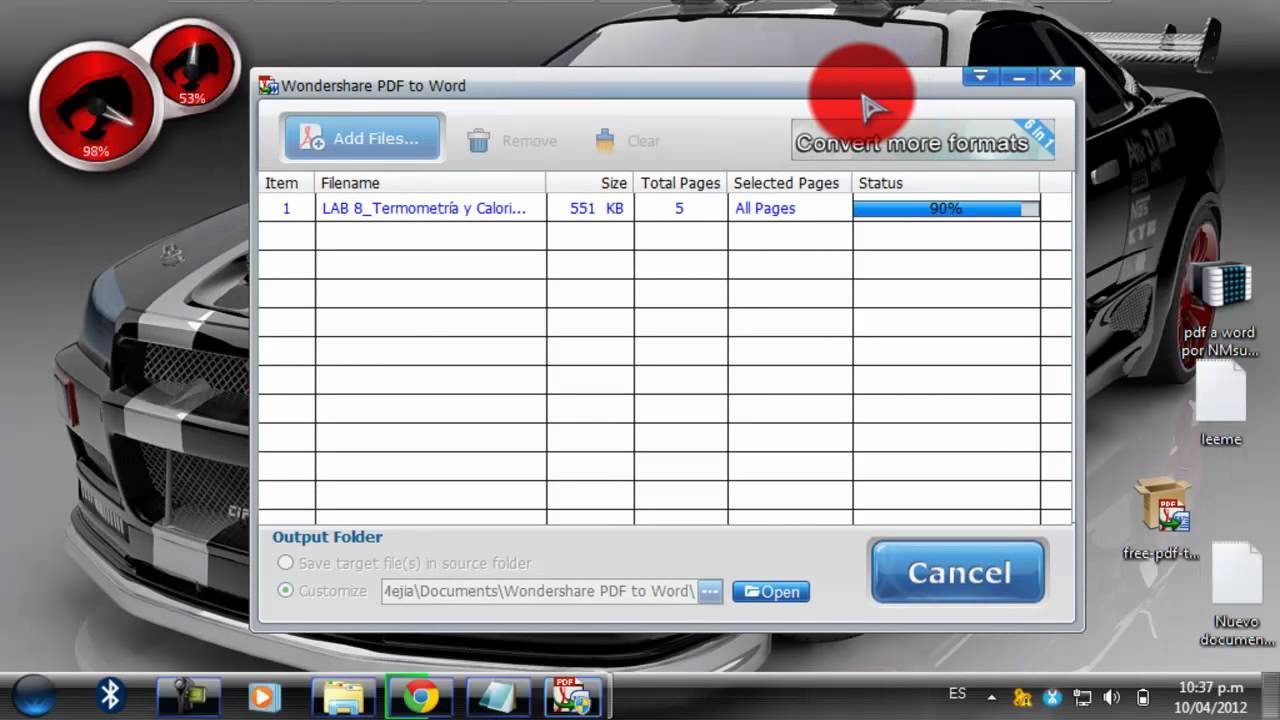
Task: Click the 90% conversion progress bar
Action: point(946,208)
